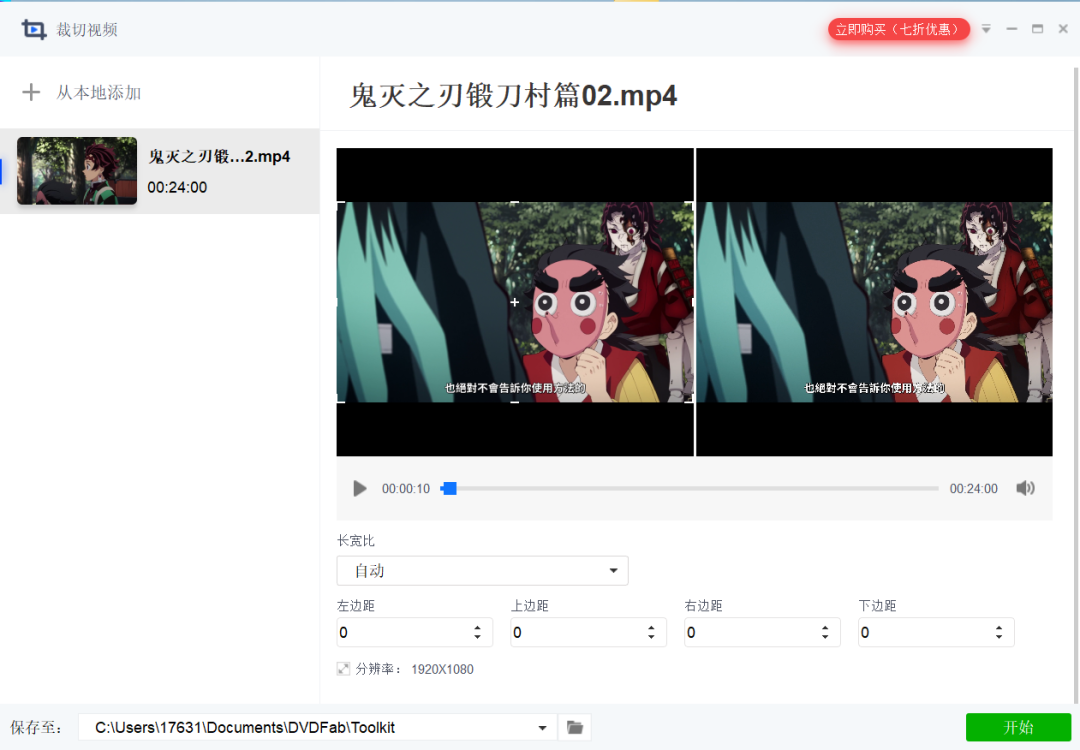Viewport: 1080px width, 750px height.
Task: Click the plus icon beside 从本地添加
Action: point(31,92)
